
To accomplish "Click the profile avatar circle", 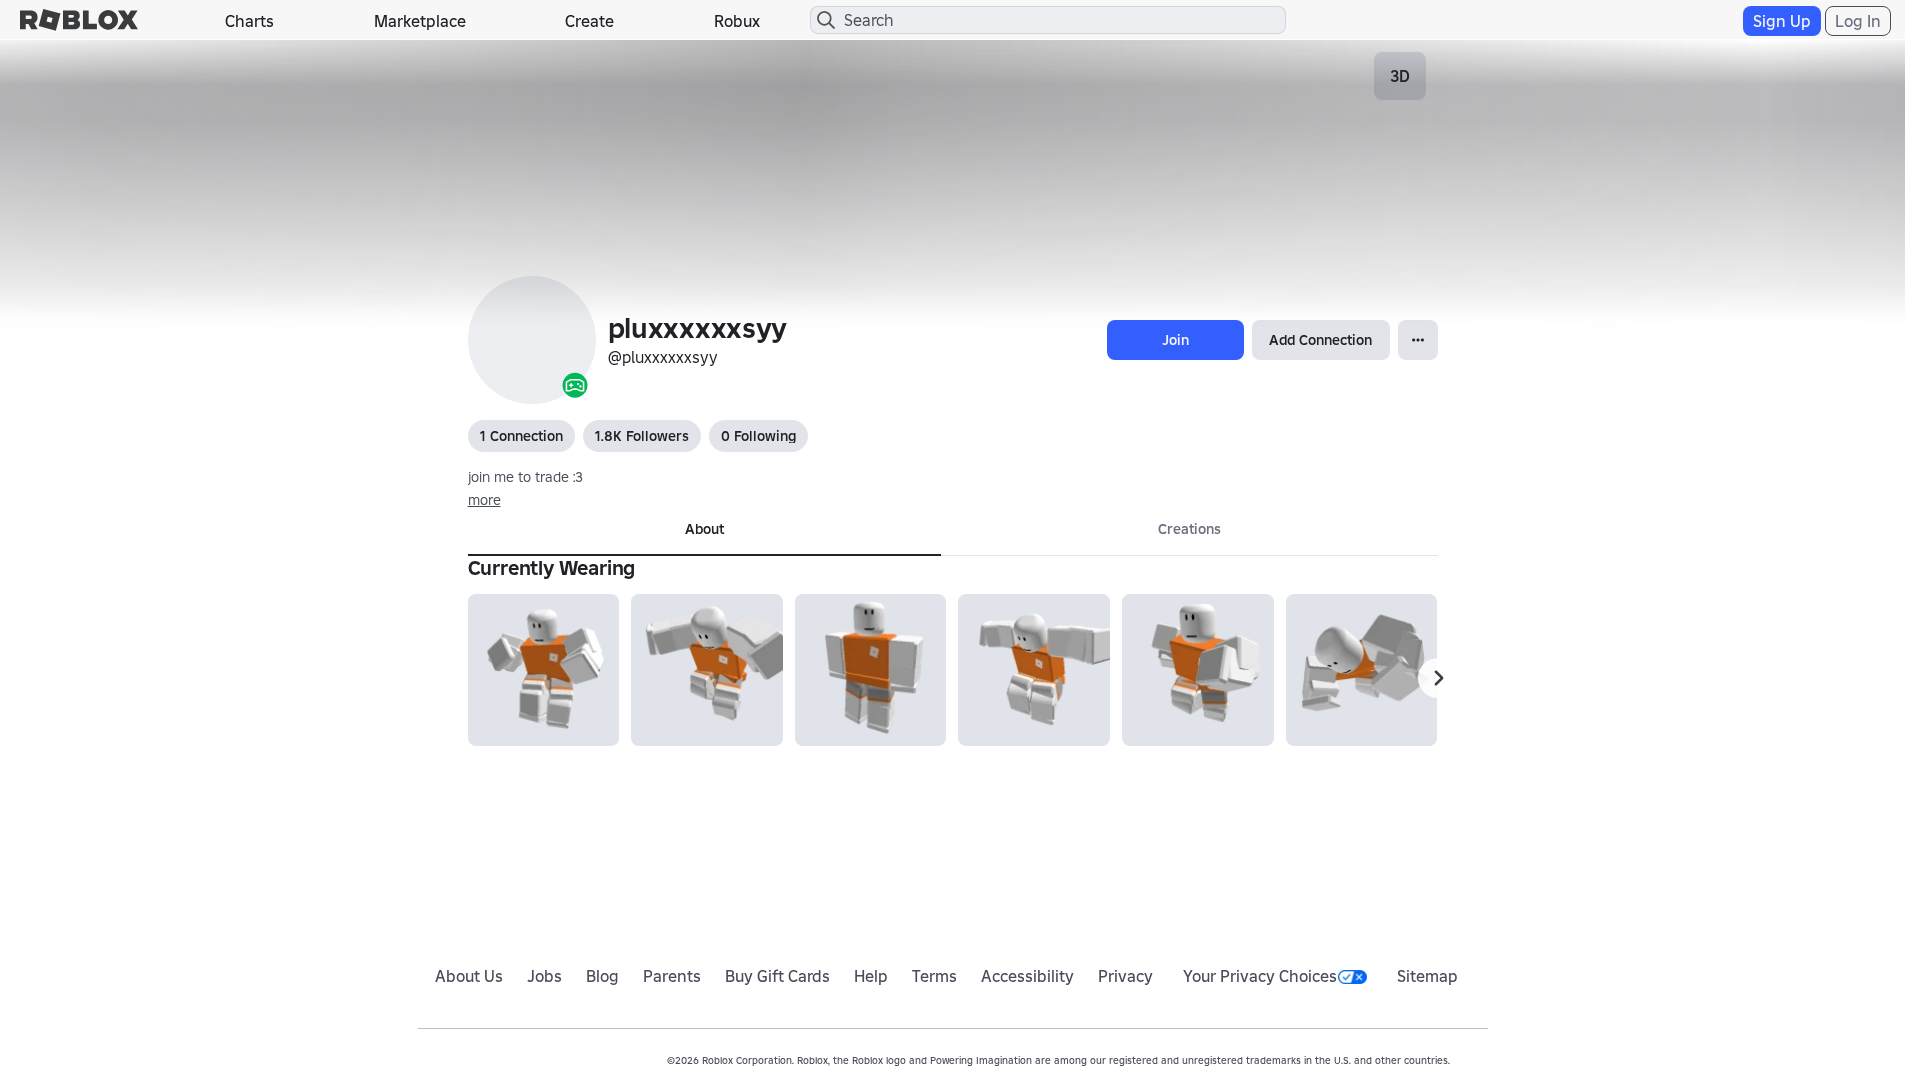I will point(532,340).
